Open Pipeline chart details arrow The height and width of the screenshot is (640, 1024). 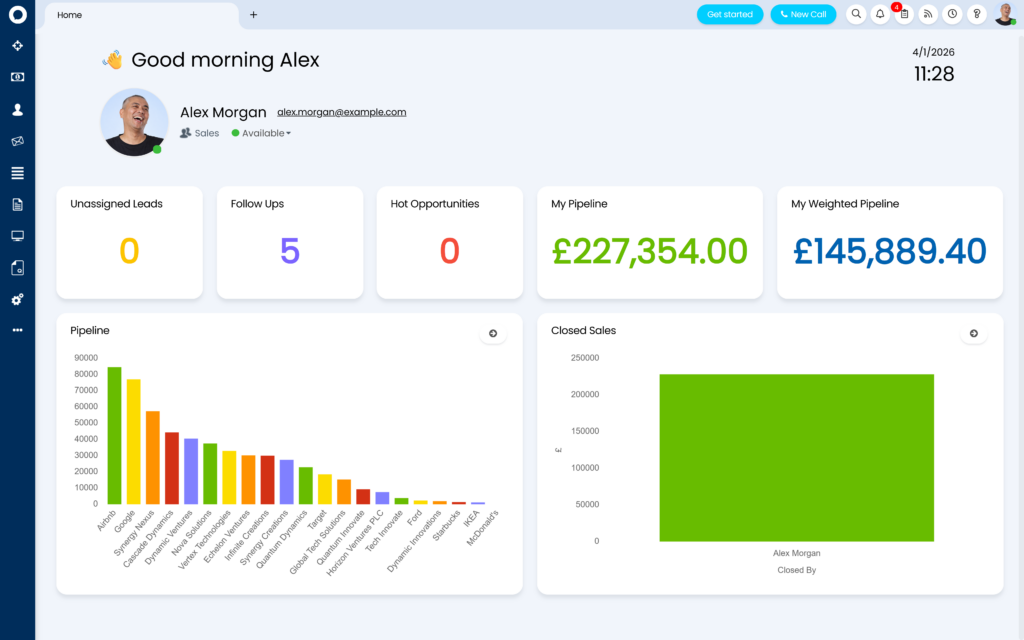tap(492, 334)
